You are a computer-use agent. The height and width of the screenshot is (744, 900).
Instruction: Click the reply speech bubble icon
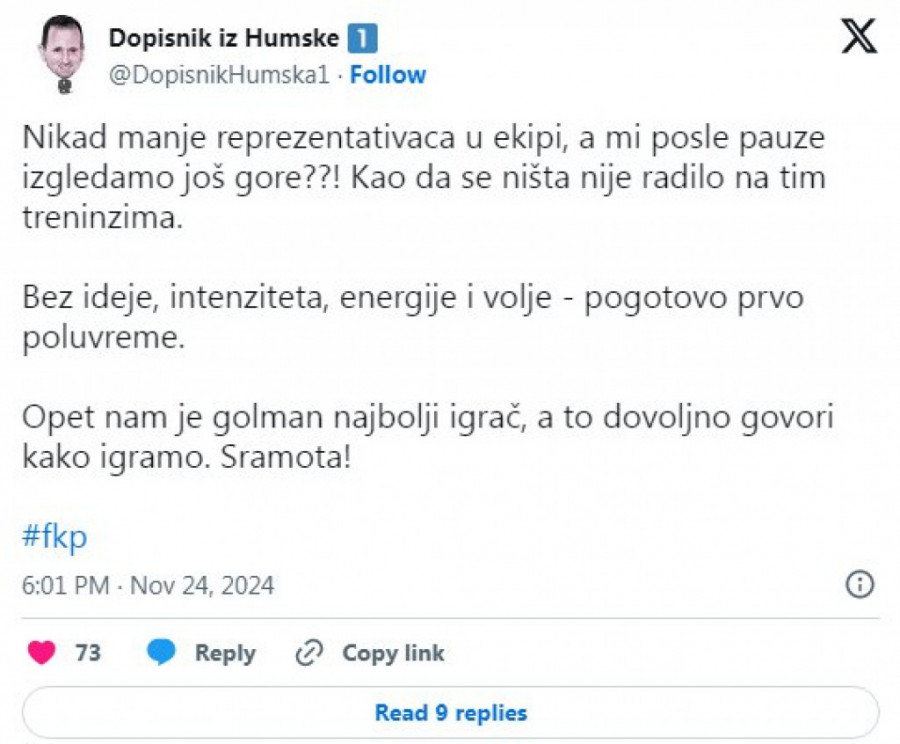click(x=162, y=653)
